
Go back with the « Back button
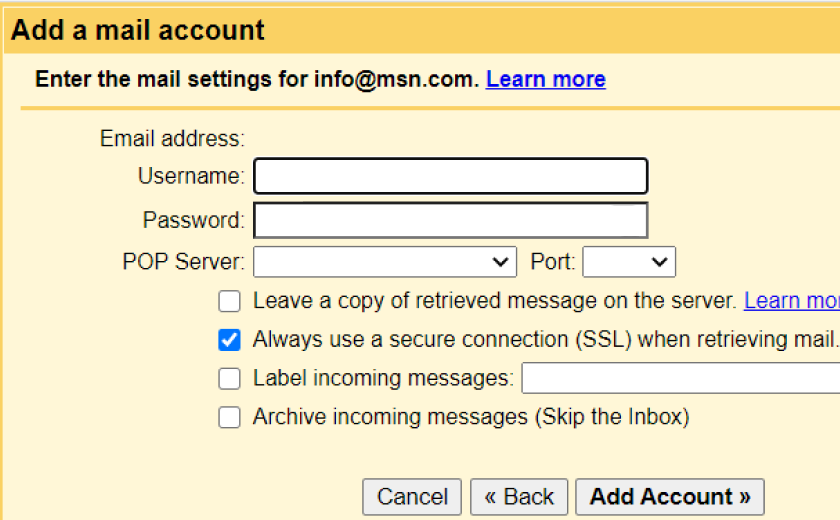coord(519,497)
